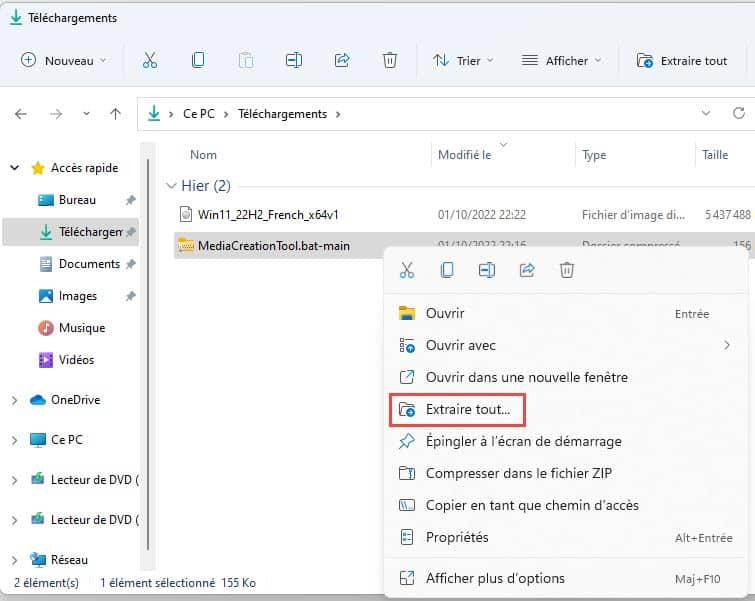755x601 pixels.
Task: Open the Trier sort menu
Action: [463, 61]
